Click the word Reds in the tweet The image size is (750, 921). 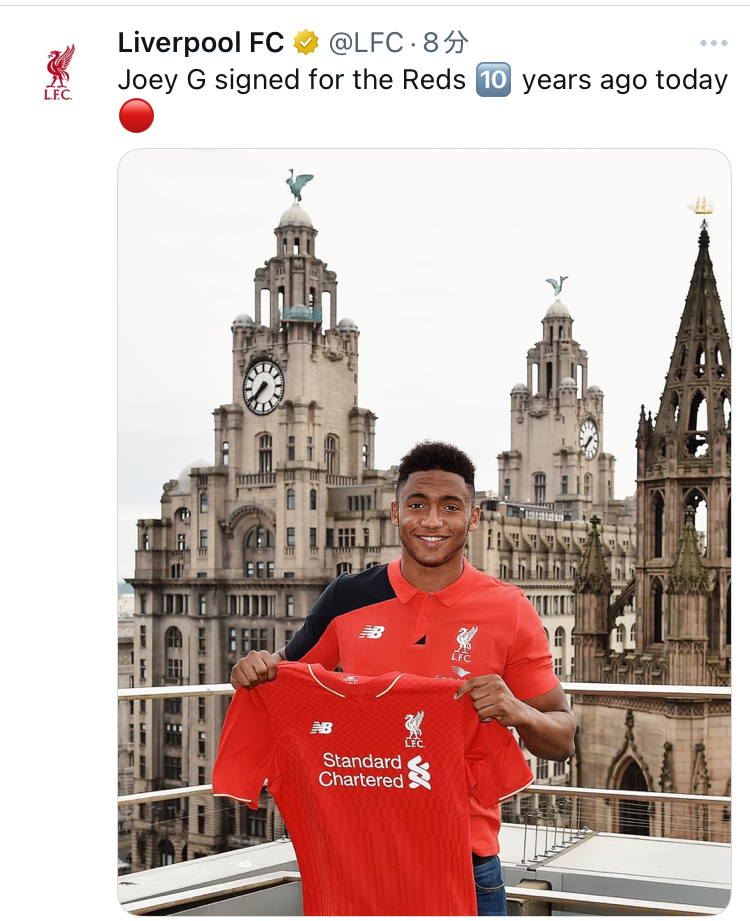coord(434,80)
